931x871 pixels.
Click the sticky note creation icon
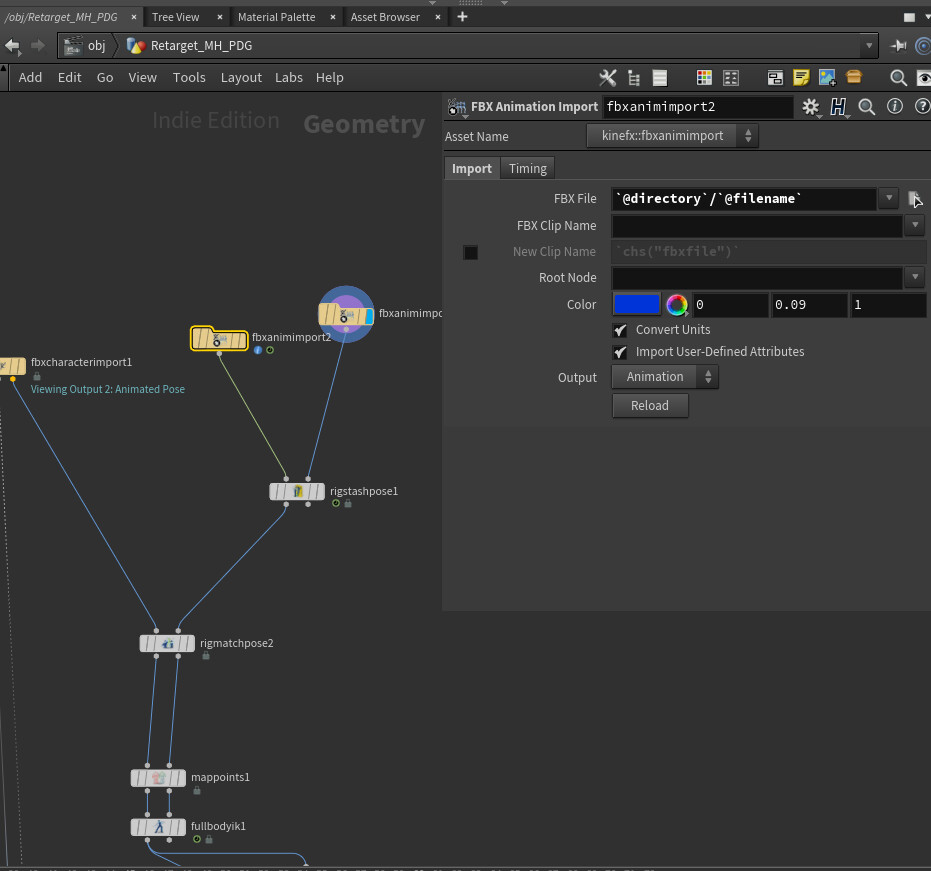point(801,77)
